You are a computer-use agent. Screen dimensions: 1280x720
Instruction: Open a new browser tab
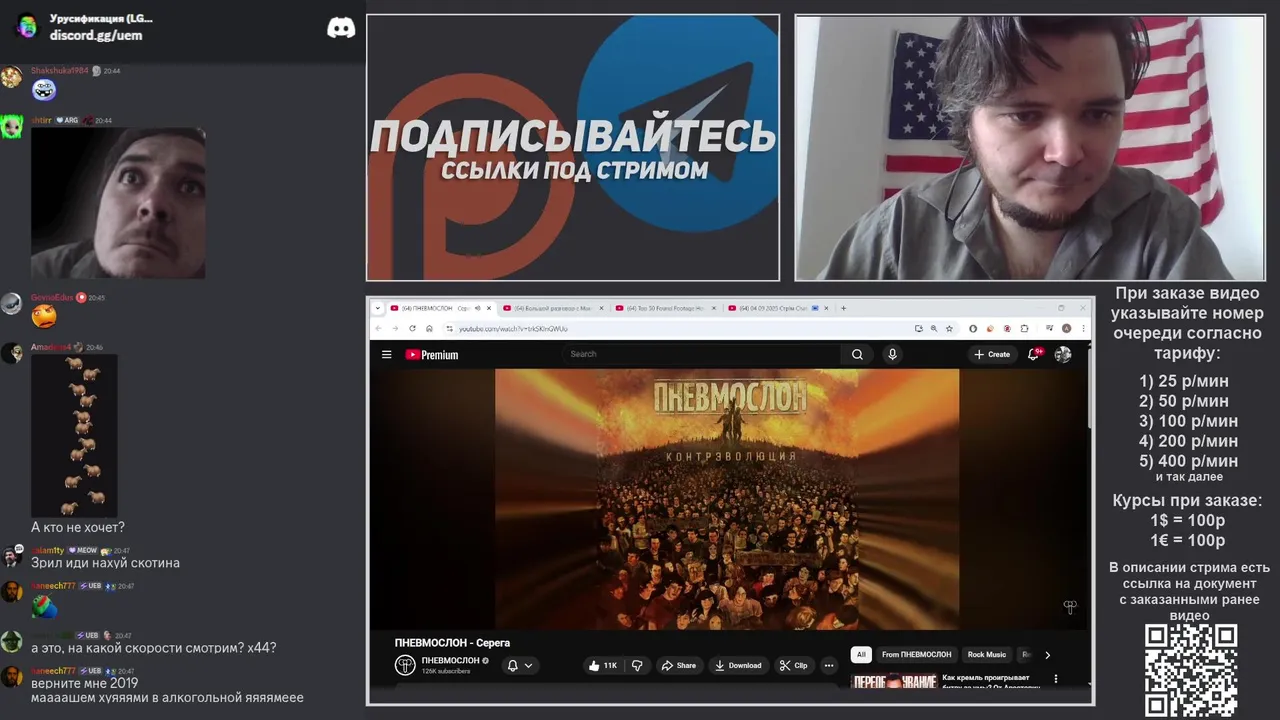843,308
